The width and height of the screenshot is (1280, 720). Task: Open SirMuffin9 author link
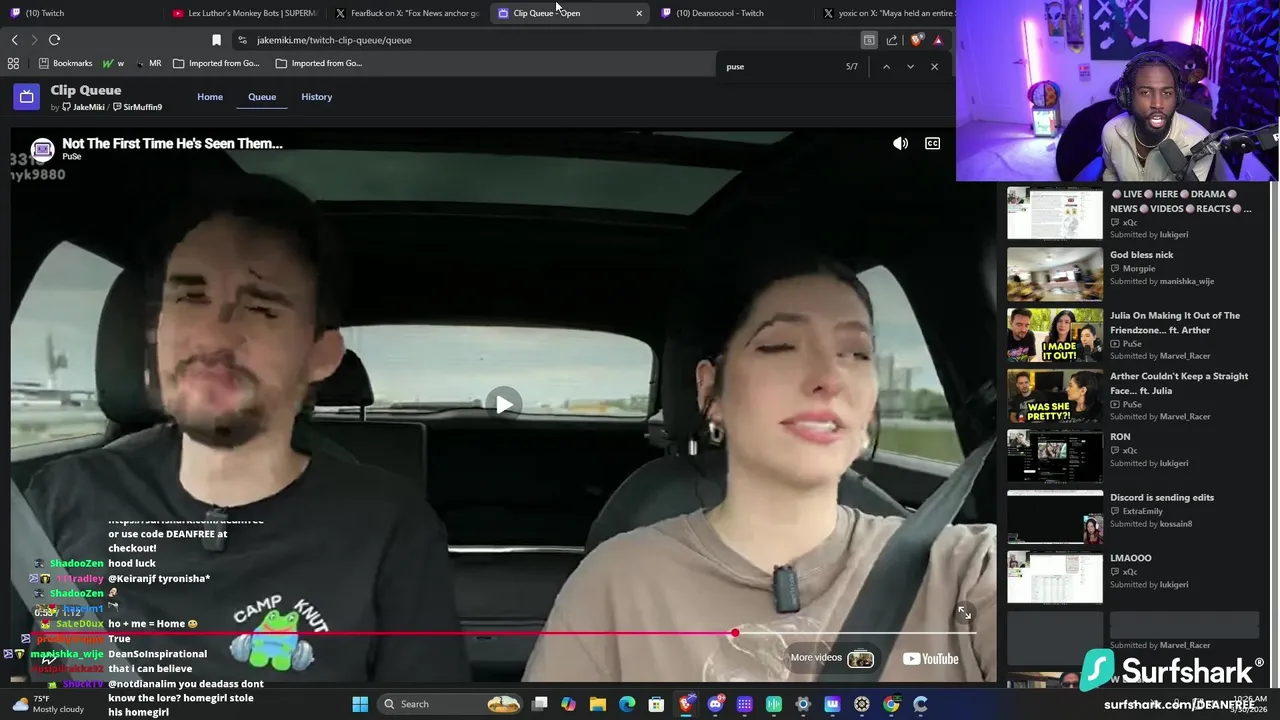click(137, 107)
